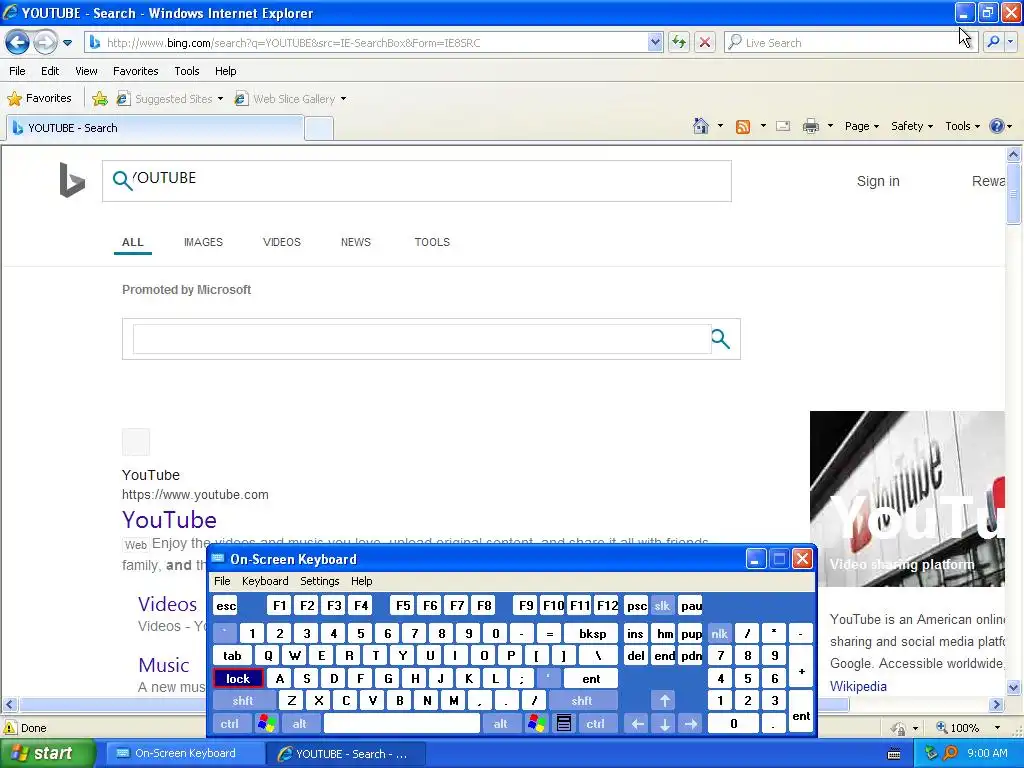Click the Live Search magnifier button
The height and width of the screenshot is (768, 1024).
pos(993,42)
